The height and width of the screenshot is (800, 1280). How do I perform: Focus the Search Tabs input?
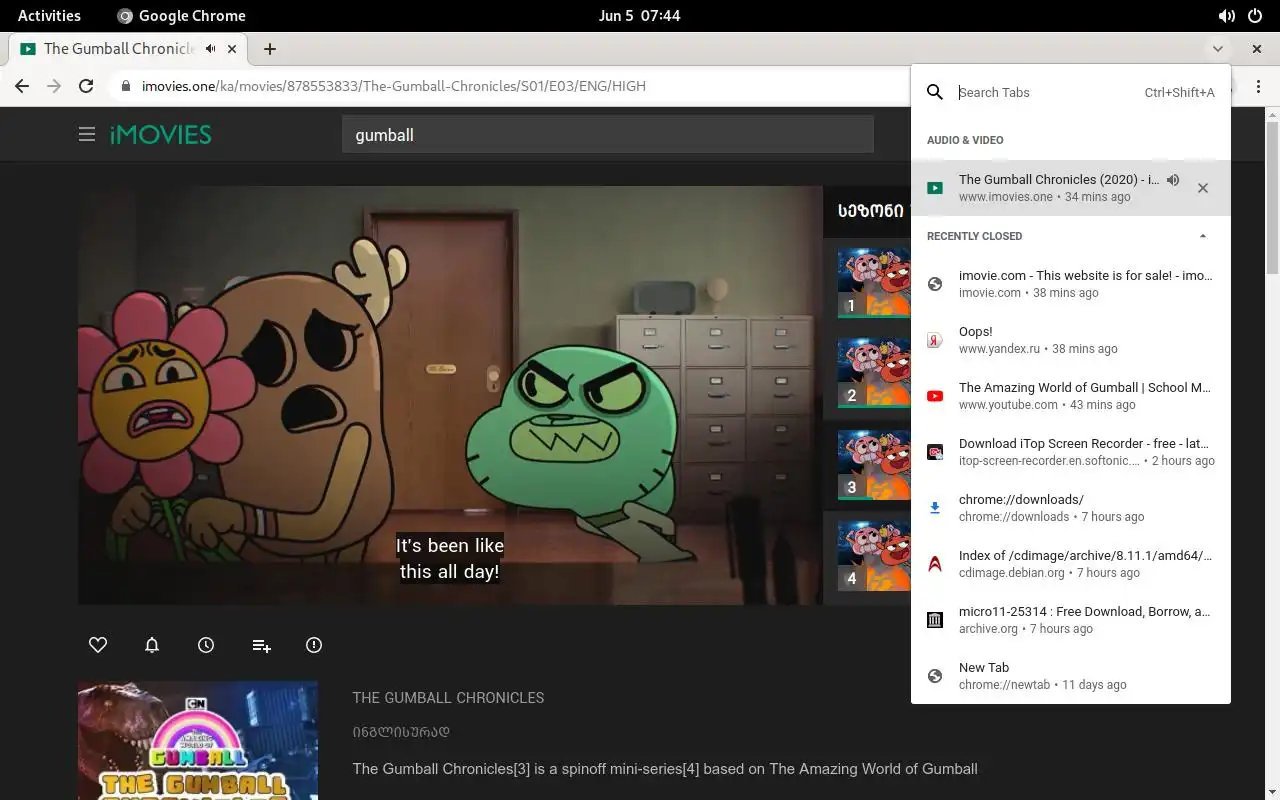pos(1045,92)
